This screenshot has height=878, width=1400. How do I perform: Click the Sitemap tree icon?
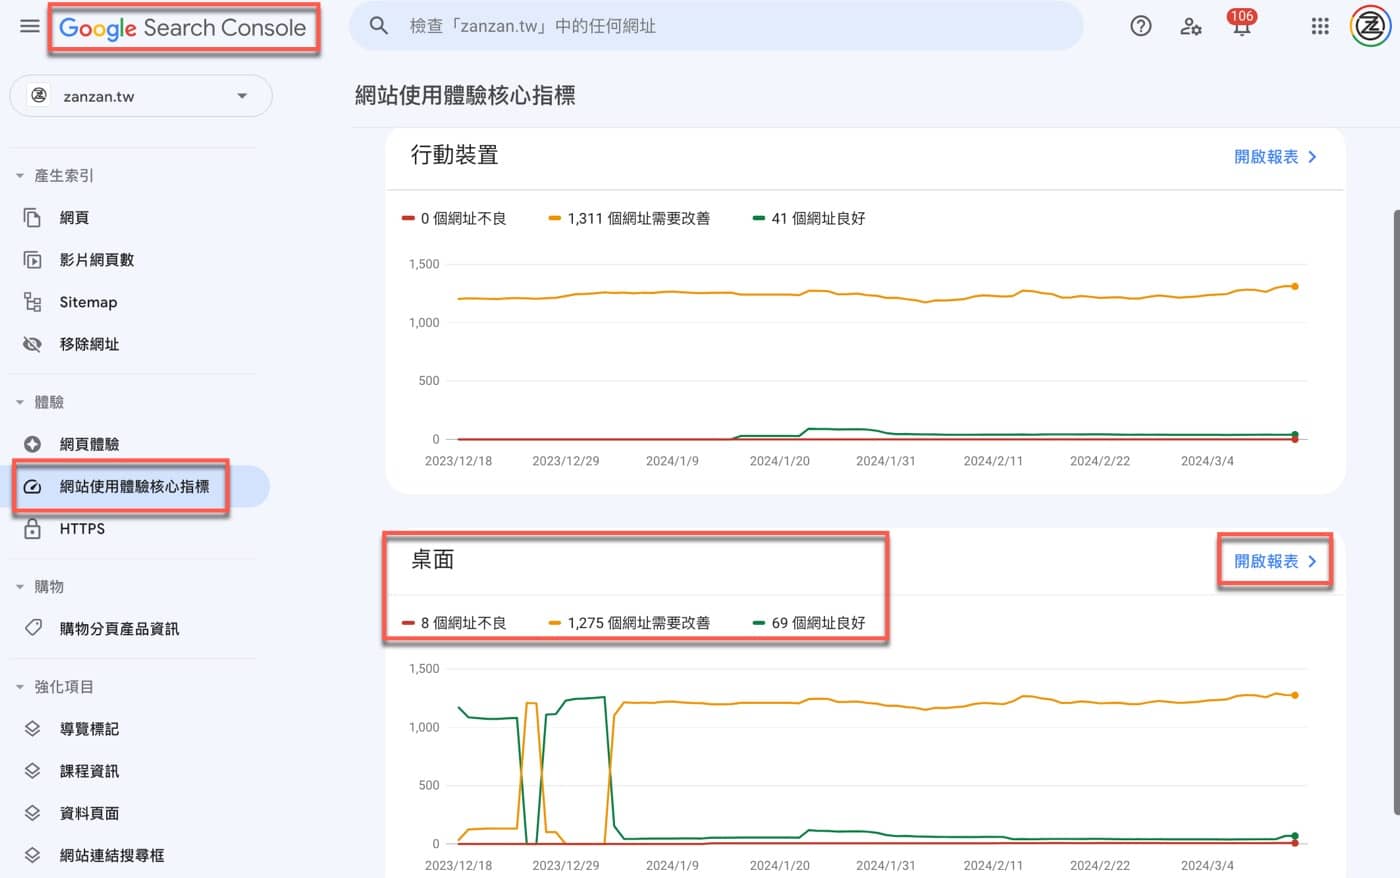32,302
